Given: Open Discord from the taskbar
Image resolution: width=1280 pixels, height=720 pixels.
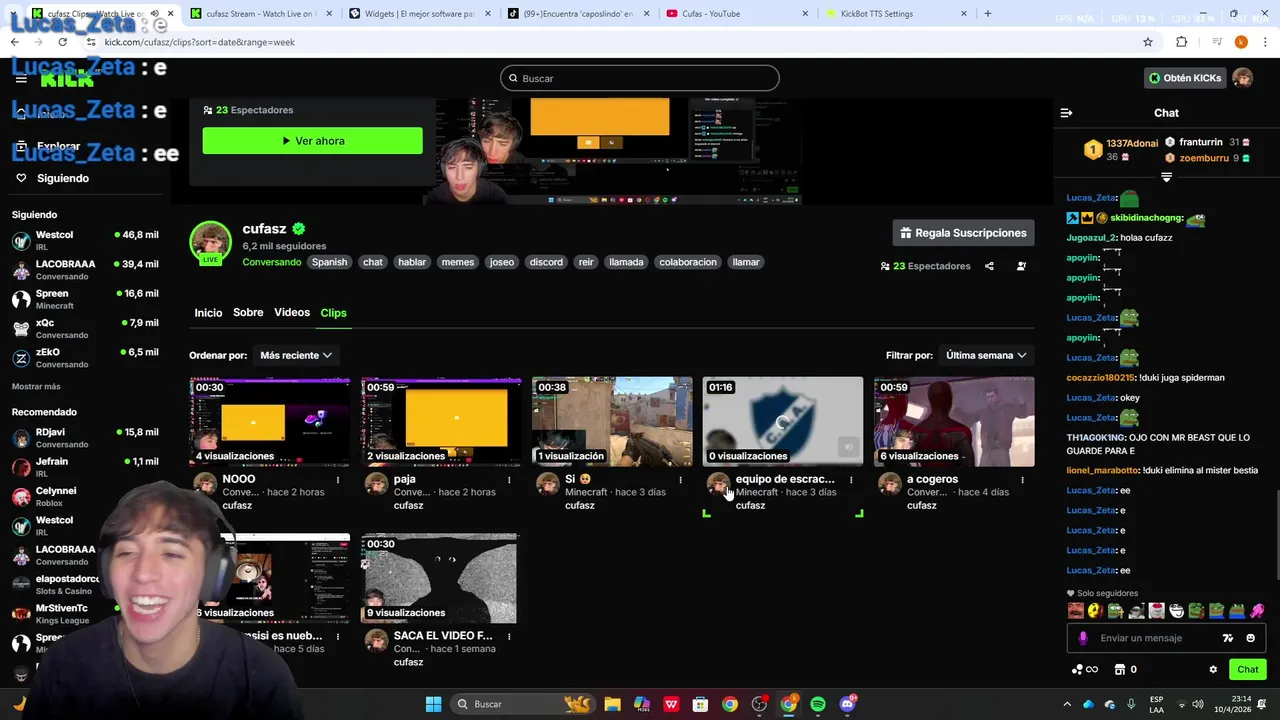Looking at the screenshot, I should (848, 704).
